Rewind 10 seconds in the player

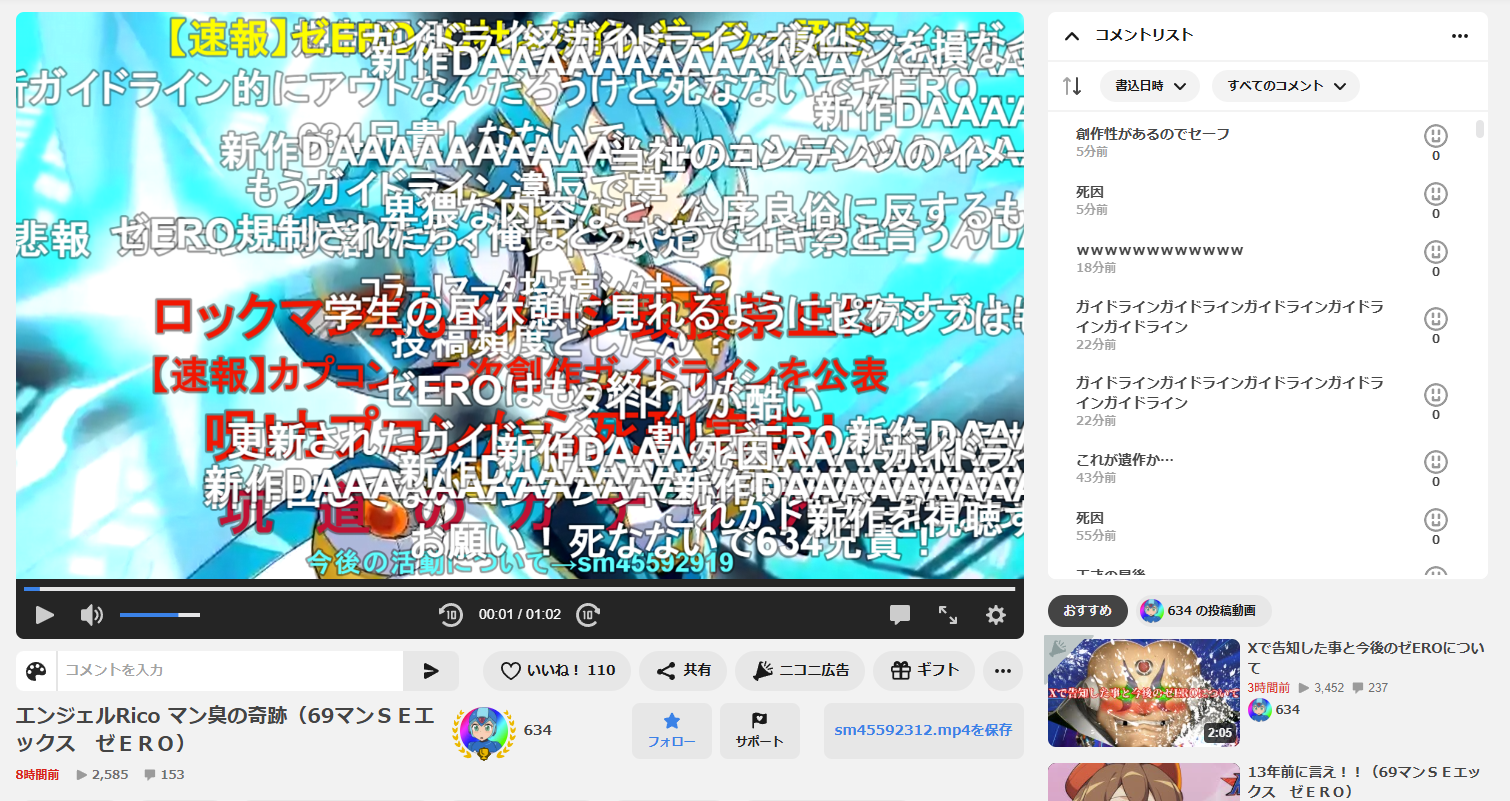tap(450, 615)
